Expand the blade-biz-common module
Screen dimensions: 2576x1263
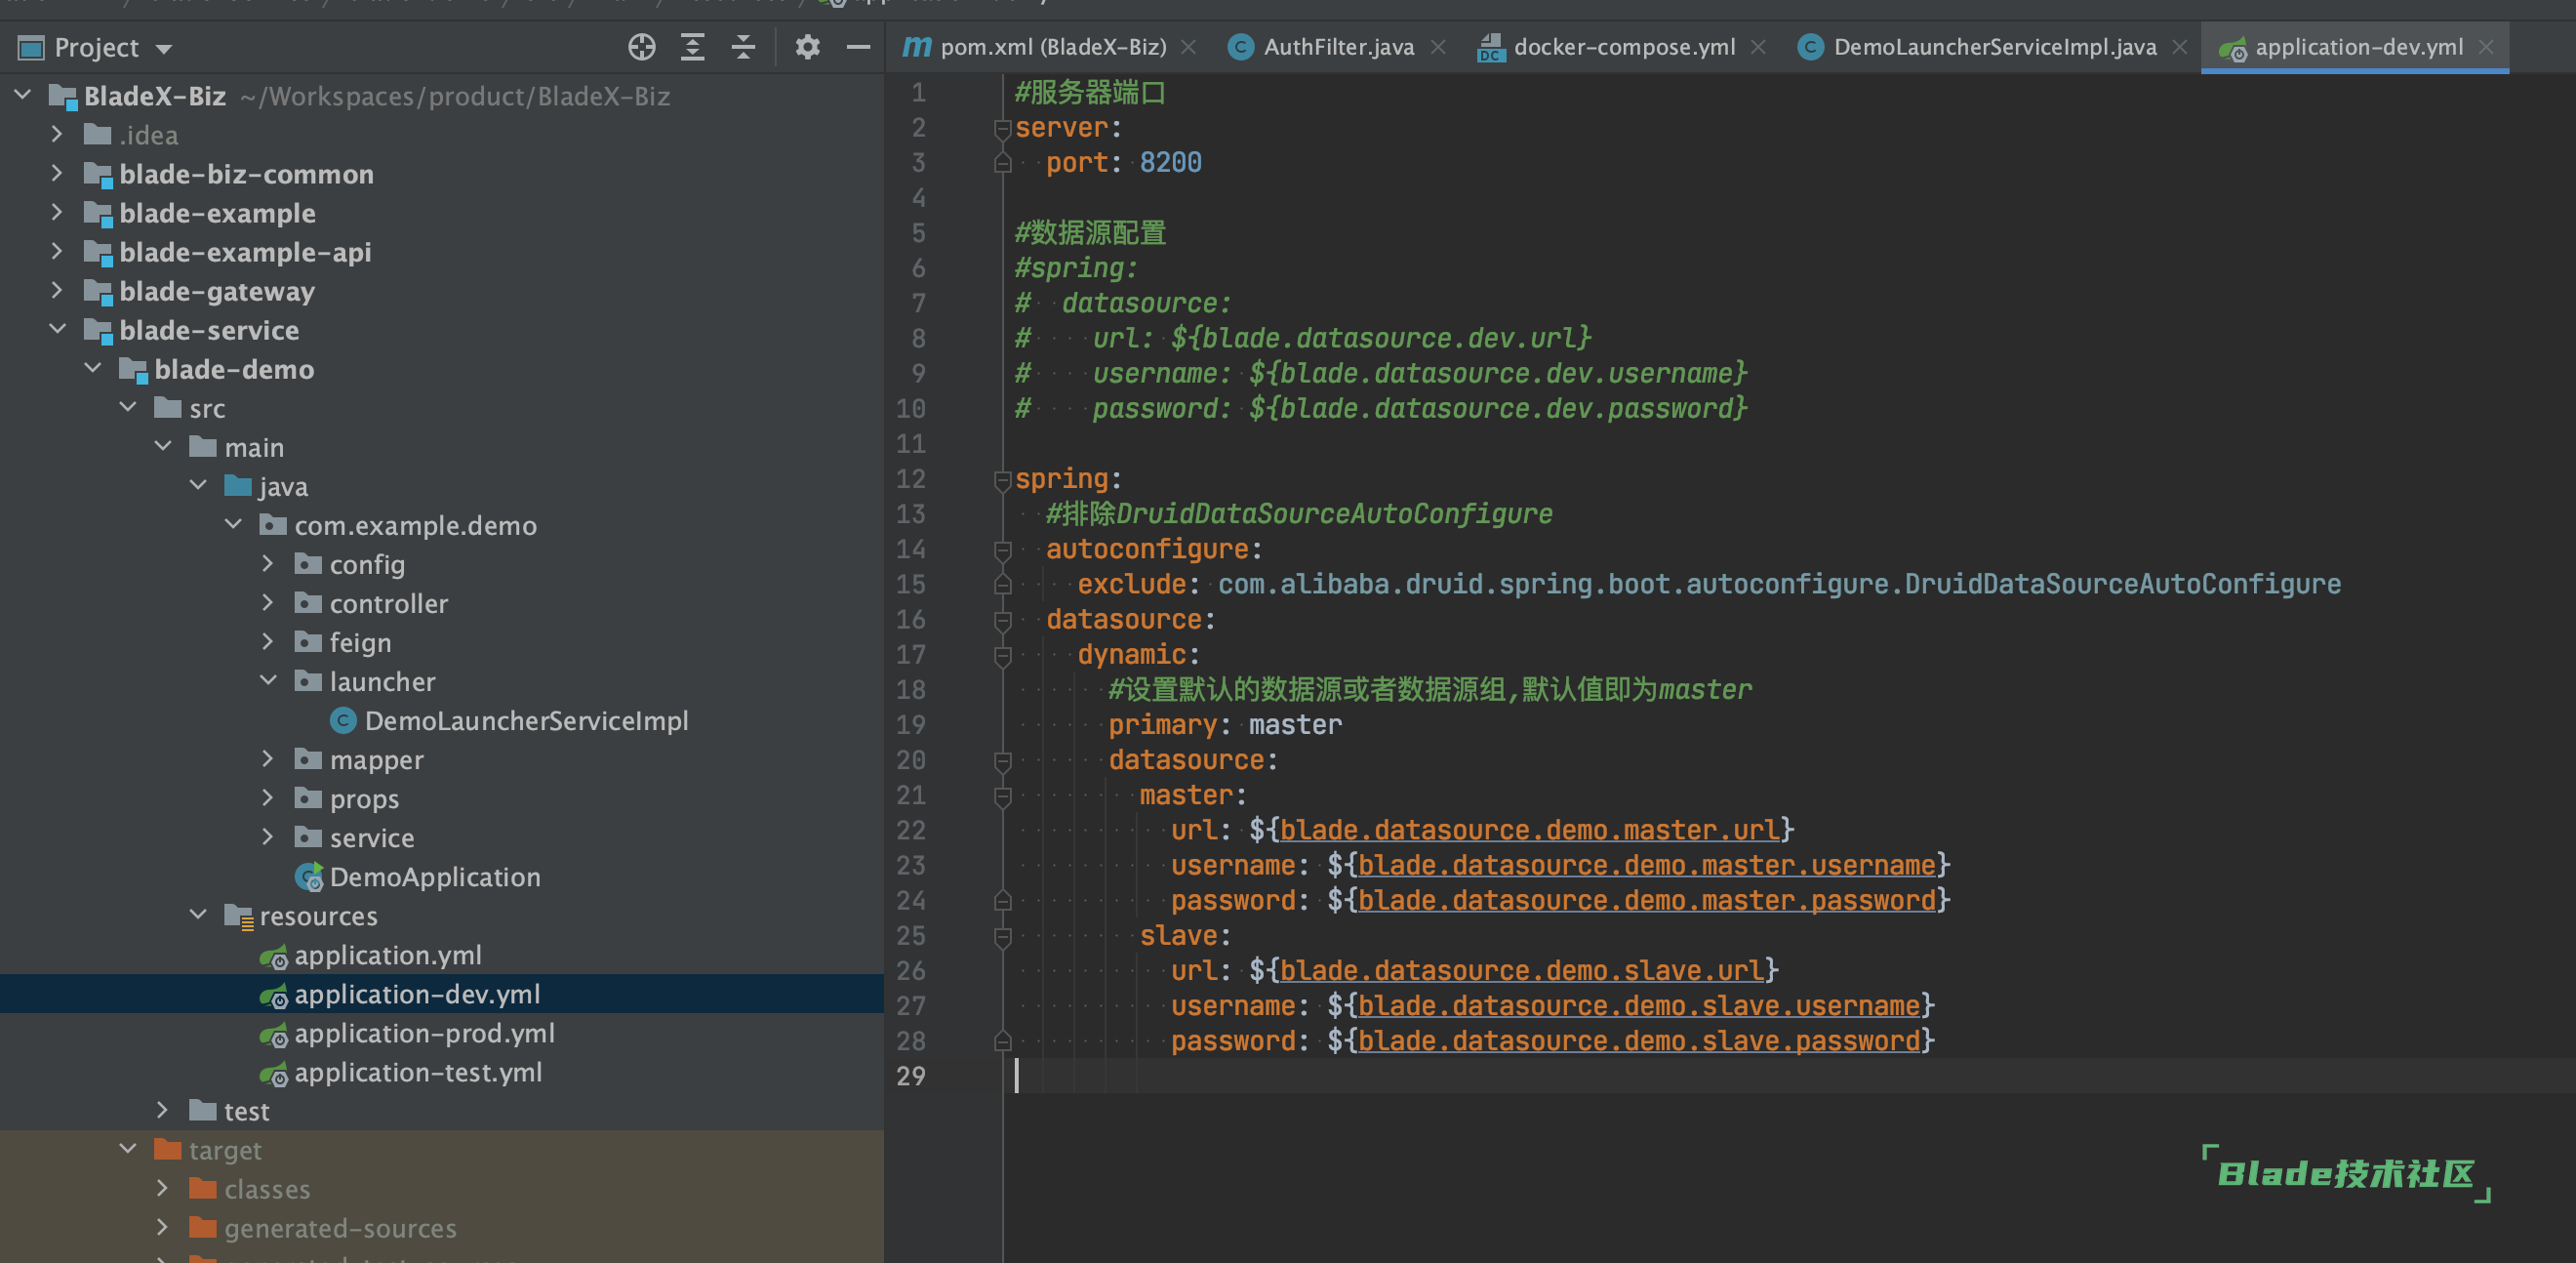coord(57,173)
